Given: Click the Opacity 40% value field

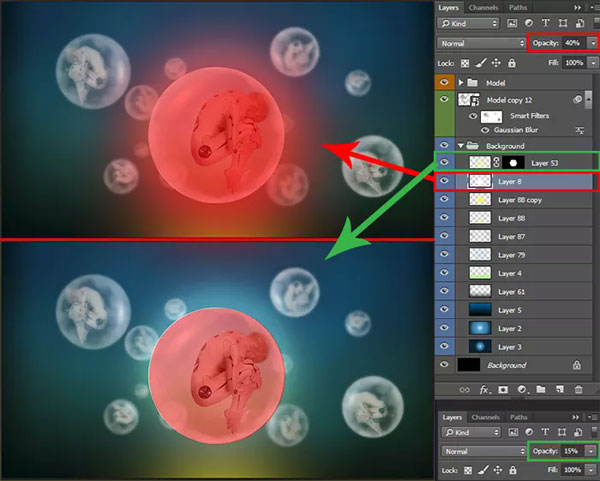Looking at the screenshot, I should click(x=574, y=43).
